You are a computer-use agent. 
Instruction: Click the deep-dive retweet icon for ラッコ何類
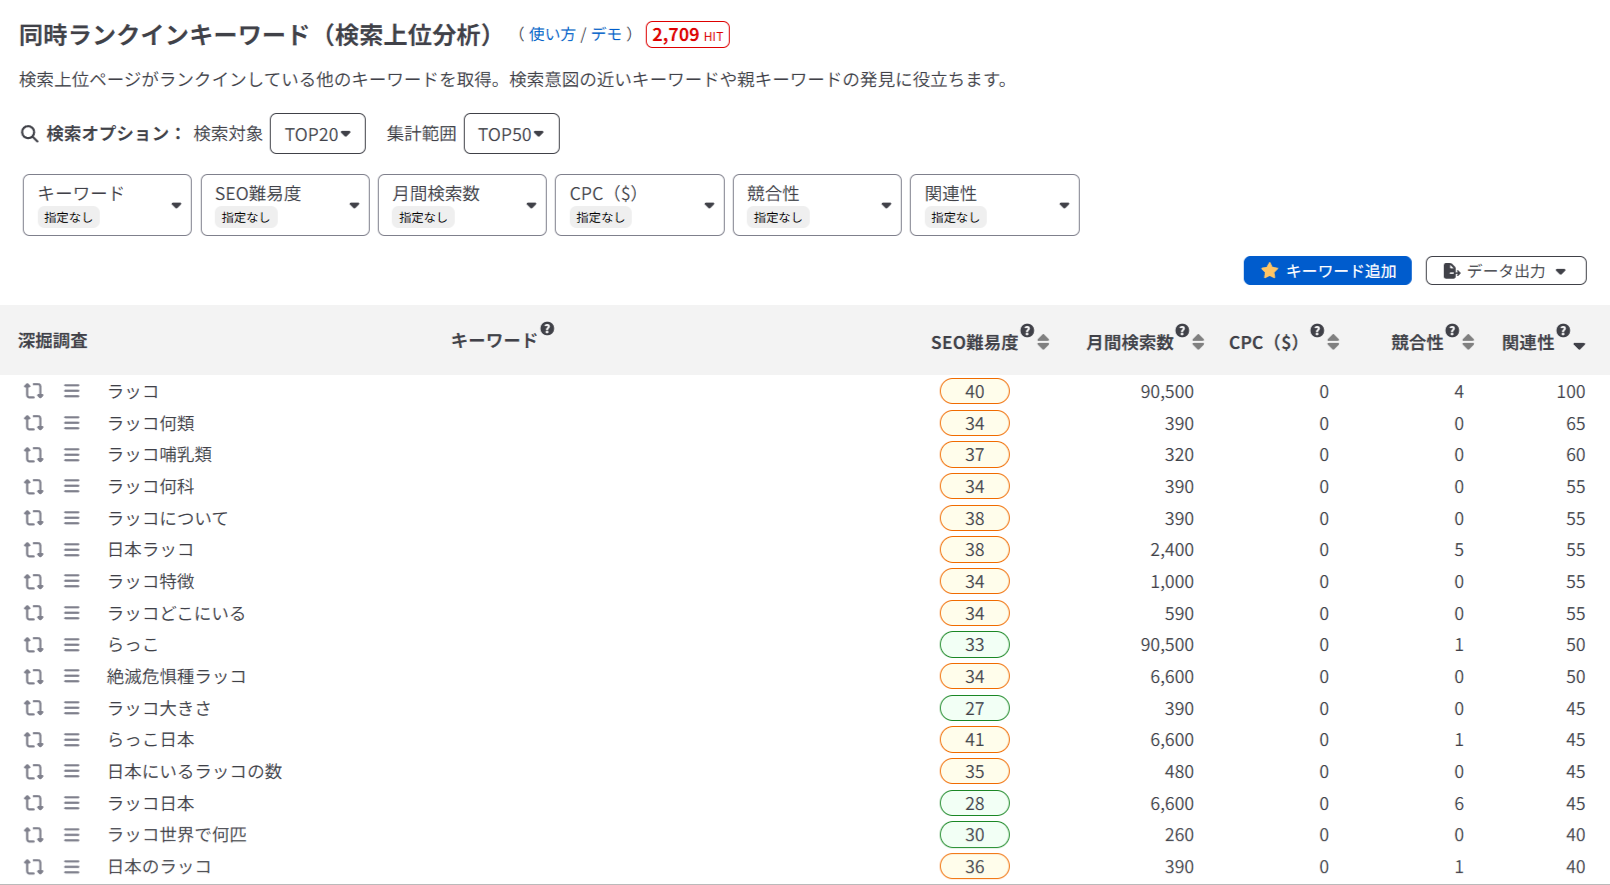[x=34, y=423]
